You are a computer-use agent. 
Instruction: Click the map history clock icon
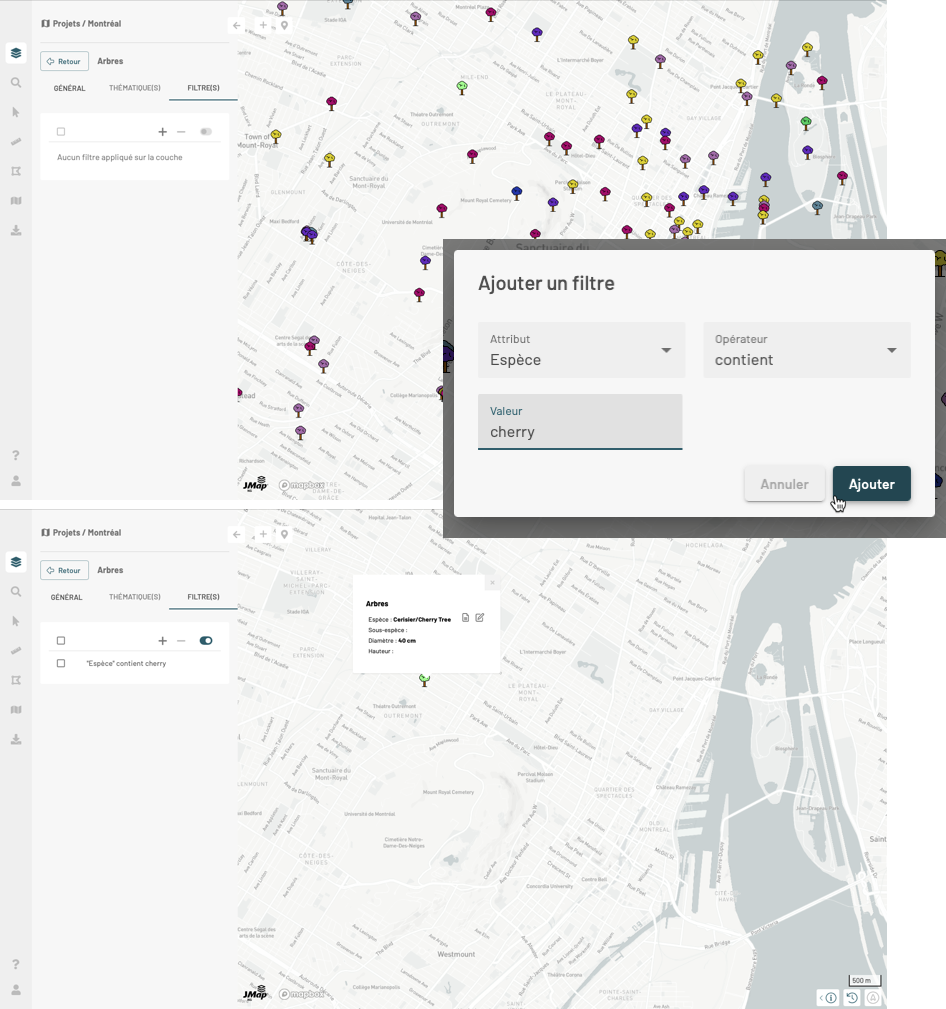click(852, 997)
